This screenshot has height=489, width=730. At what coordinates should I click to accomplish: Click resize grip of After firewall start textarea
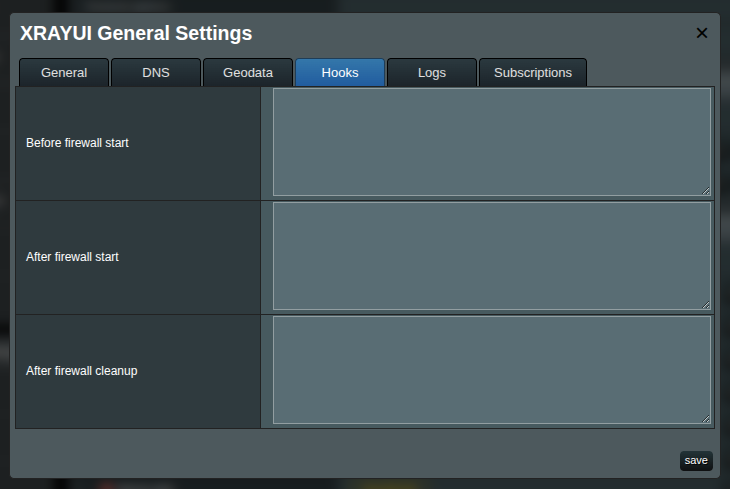[706, 305]
